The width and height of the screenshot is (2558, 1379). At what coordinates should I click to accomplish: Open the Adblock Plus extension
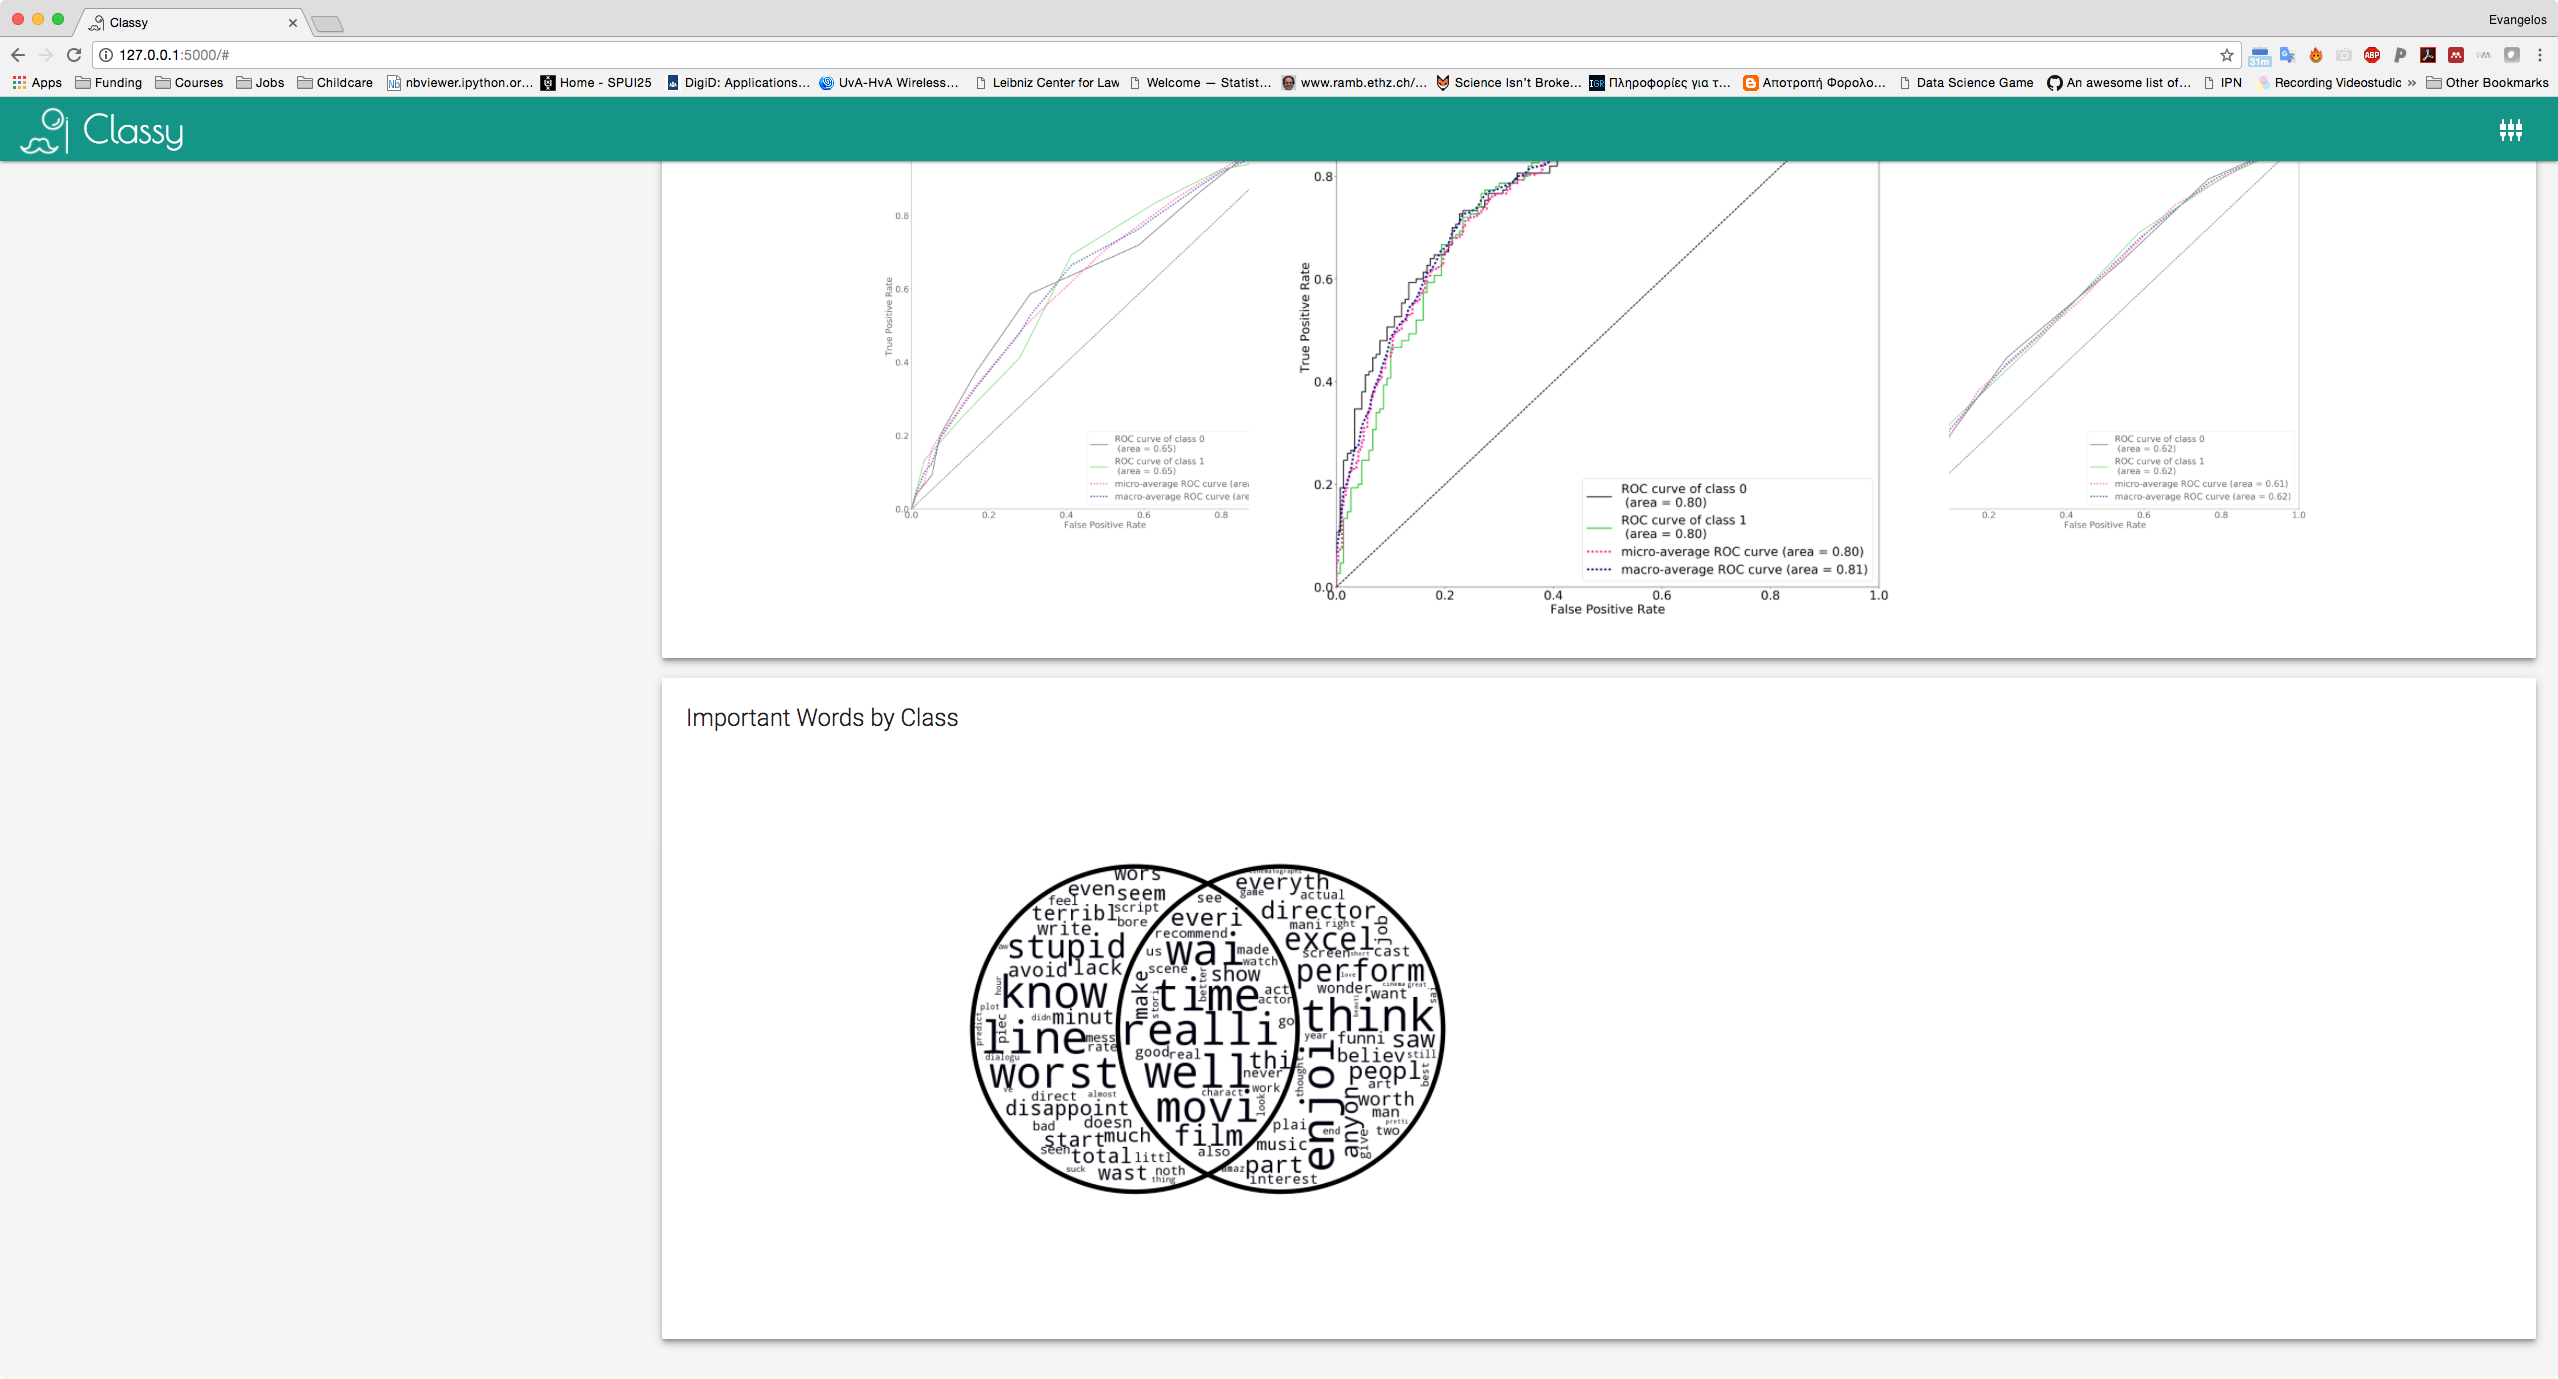2371,55
